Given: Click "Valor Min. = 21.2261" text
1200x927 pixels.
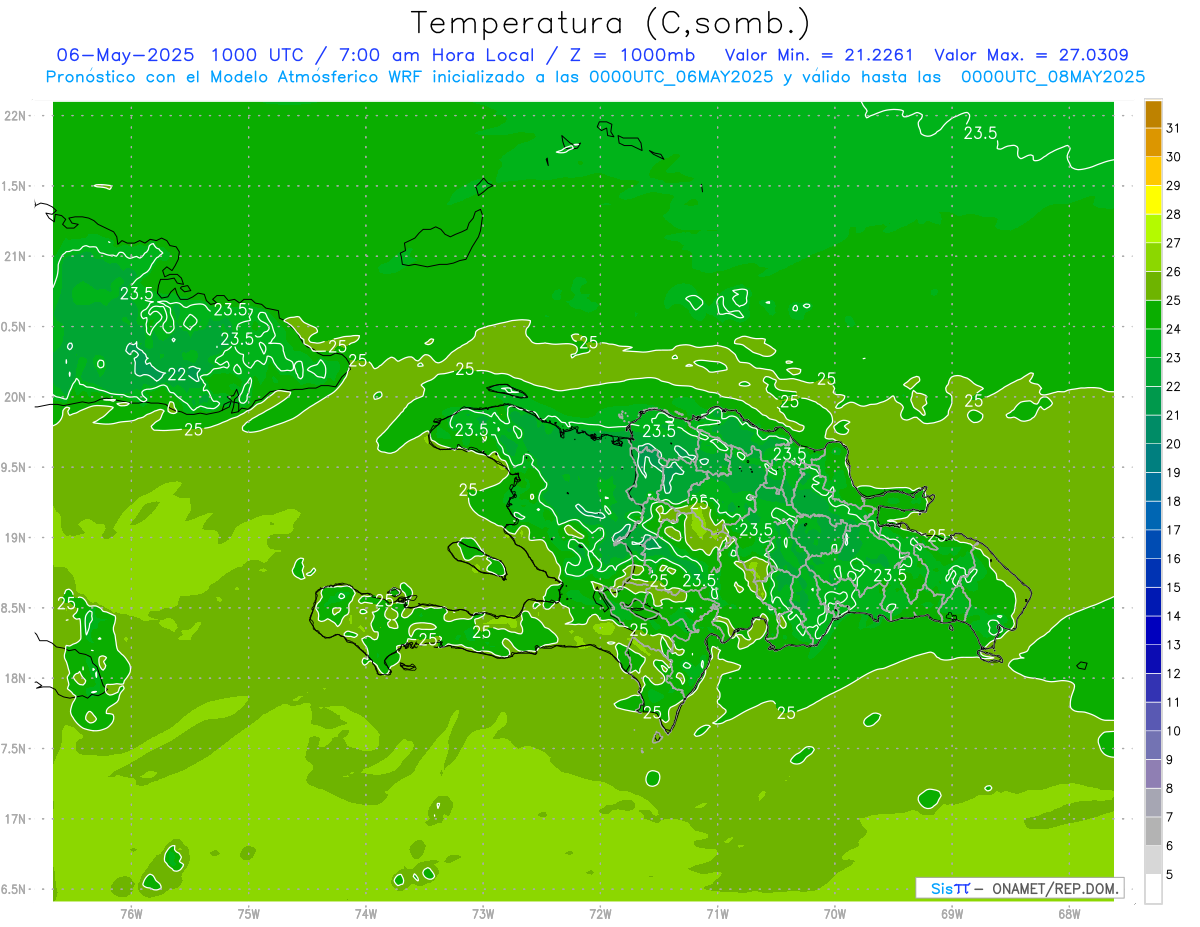Looking at the screenshot, I should (819, 54).
